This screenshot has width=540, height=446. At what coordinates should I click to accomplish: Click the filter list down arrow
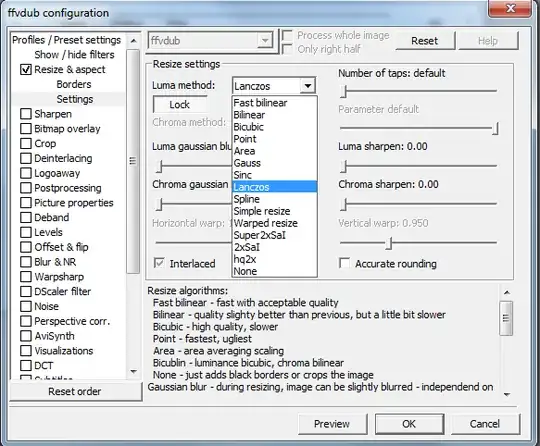(133, 372)
